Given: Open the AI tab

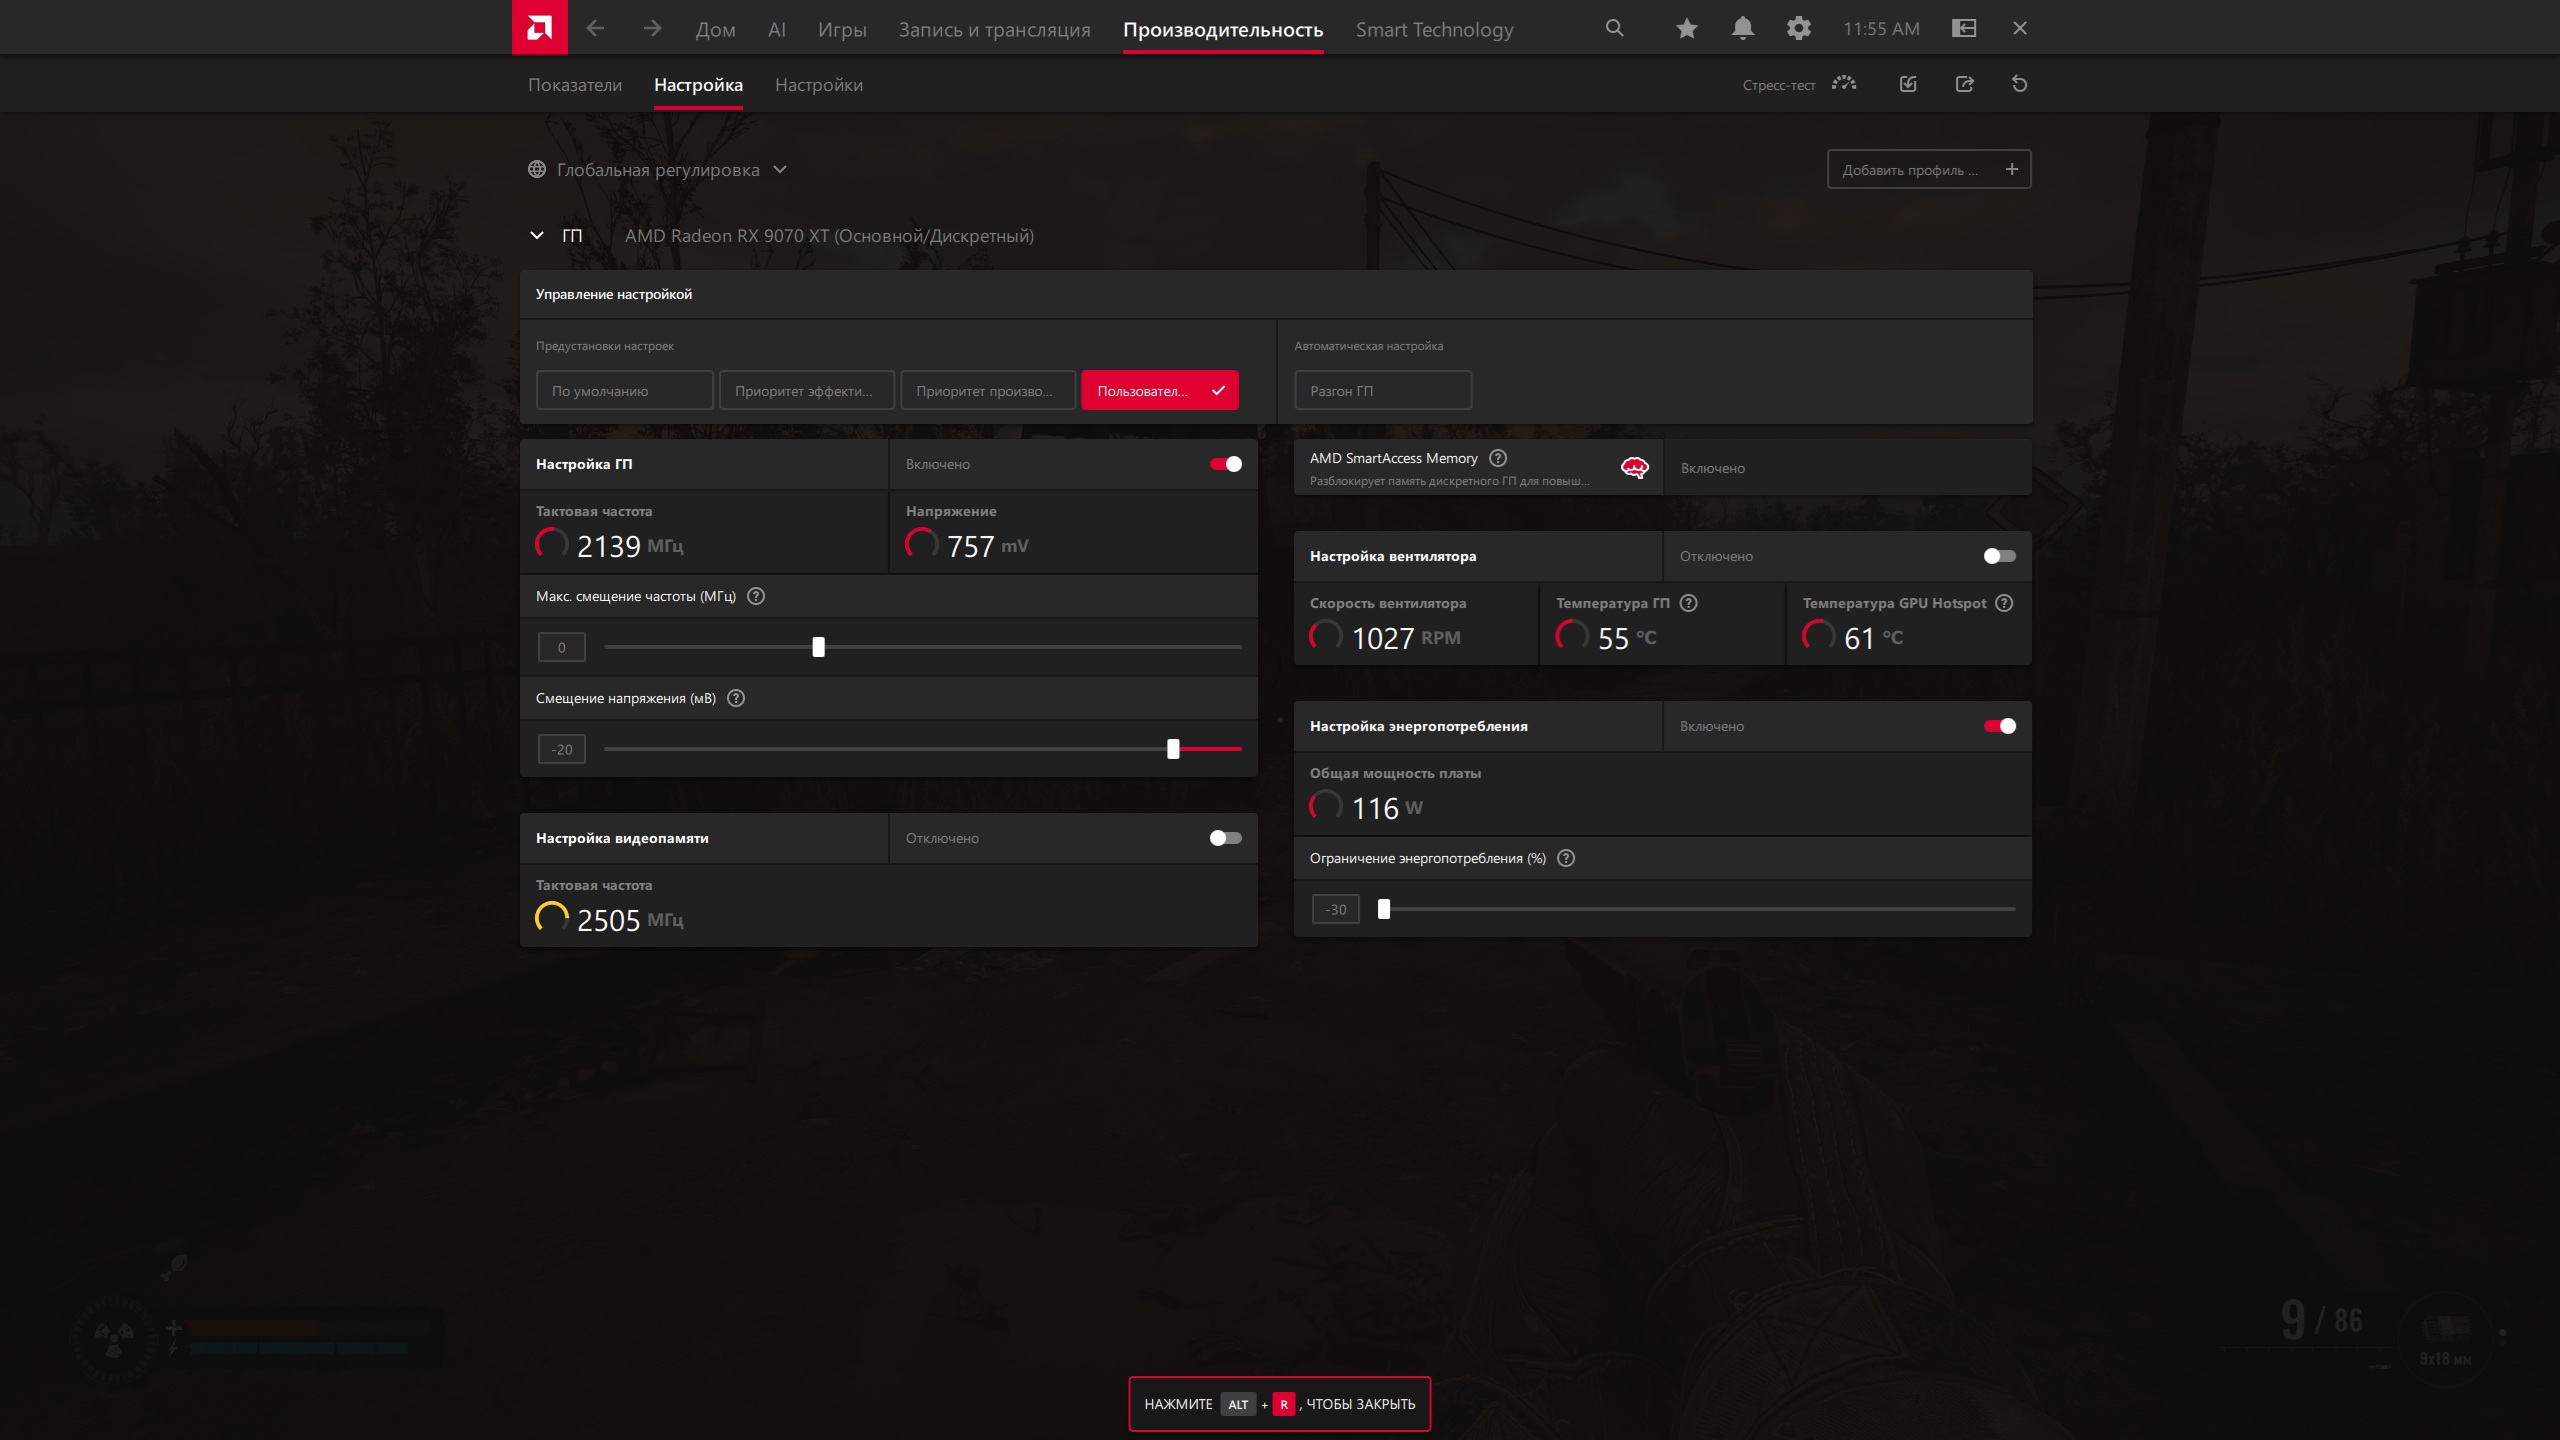Looking at the screenshot, I should (777, 30).
